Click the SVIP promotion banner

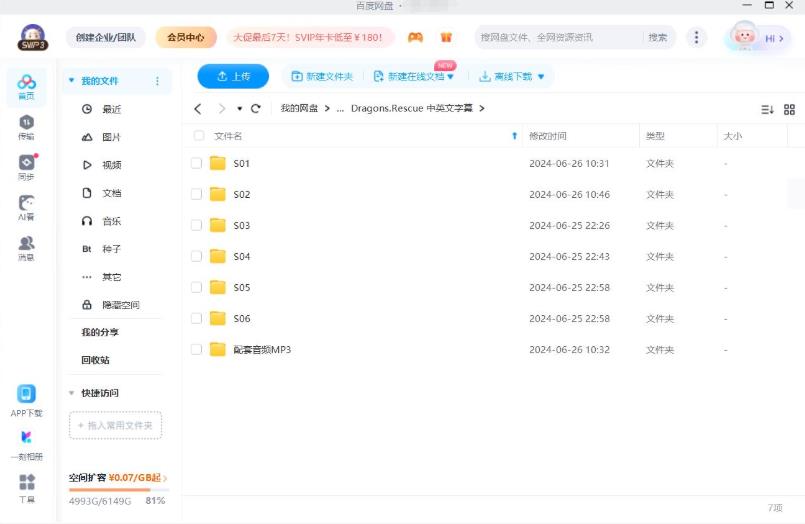pyautogui.click(x=310, y=37)
